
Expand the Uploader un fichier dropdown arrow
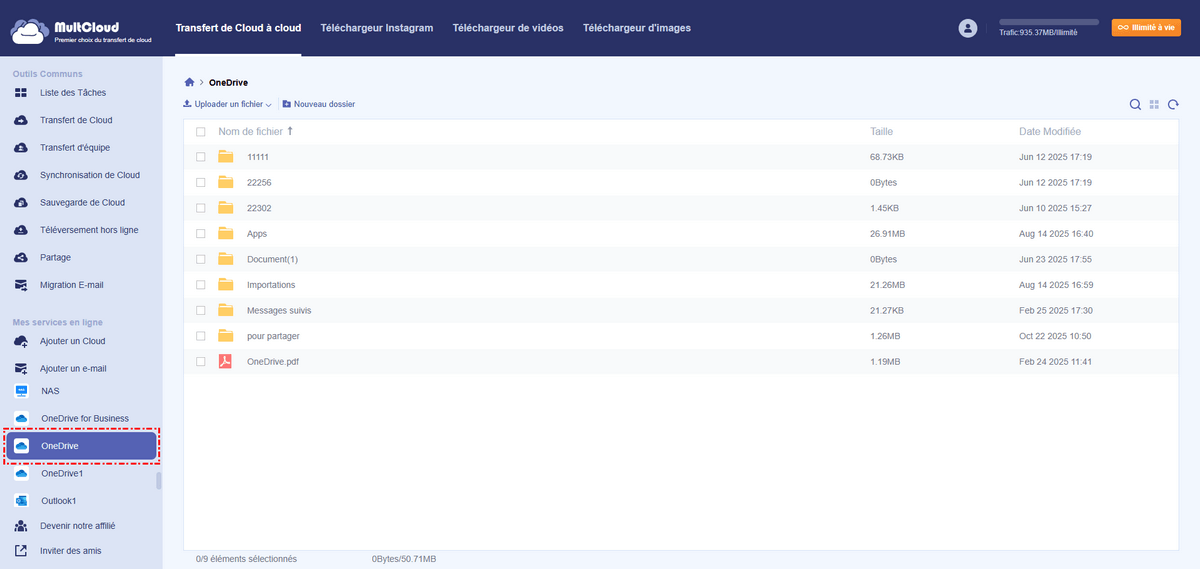(x=269, y=105)
